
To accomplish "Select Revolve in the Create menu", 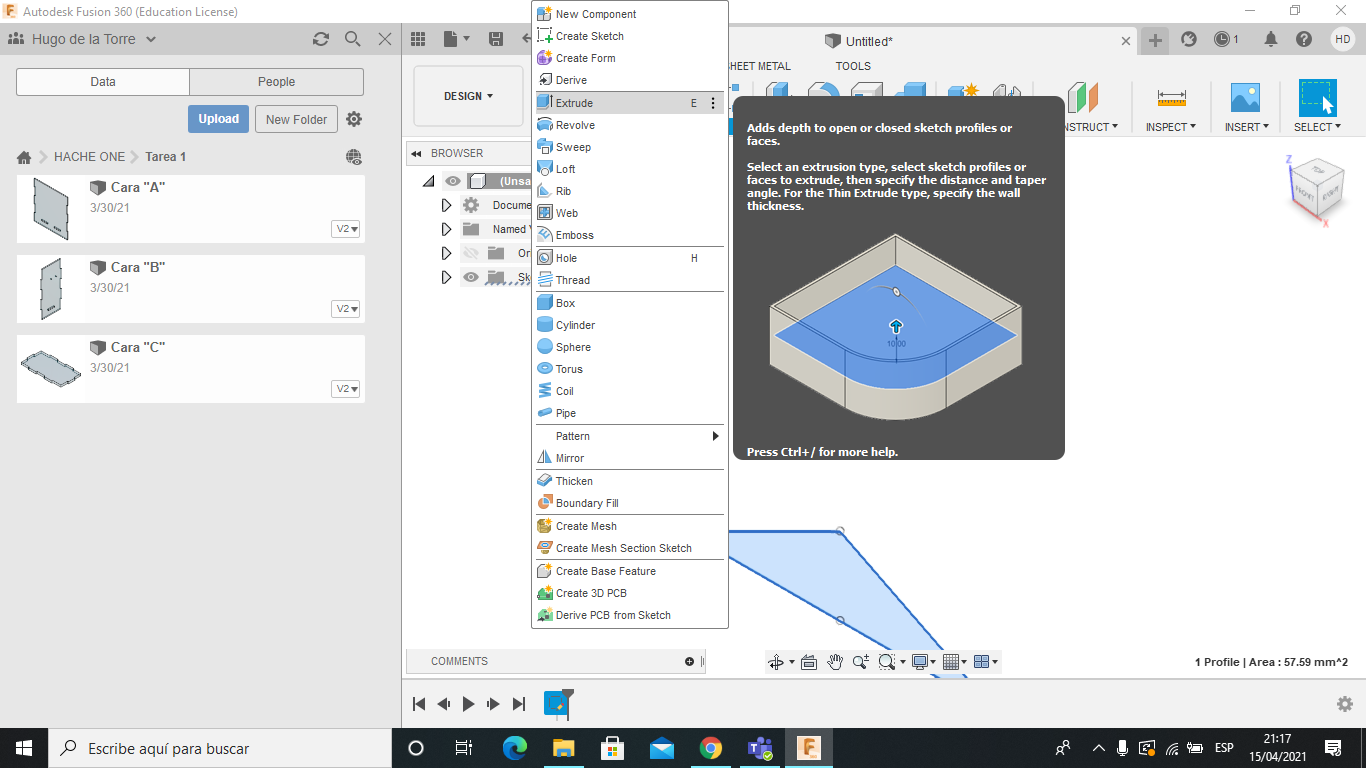I will tap(630, 125).
